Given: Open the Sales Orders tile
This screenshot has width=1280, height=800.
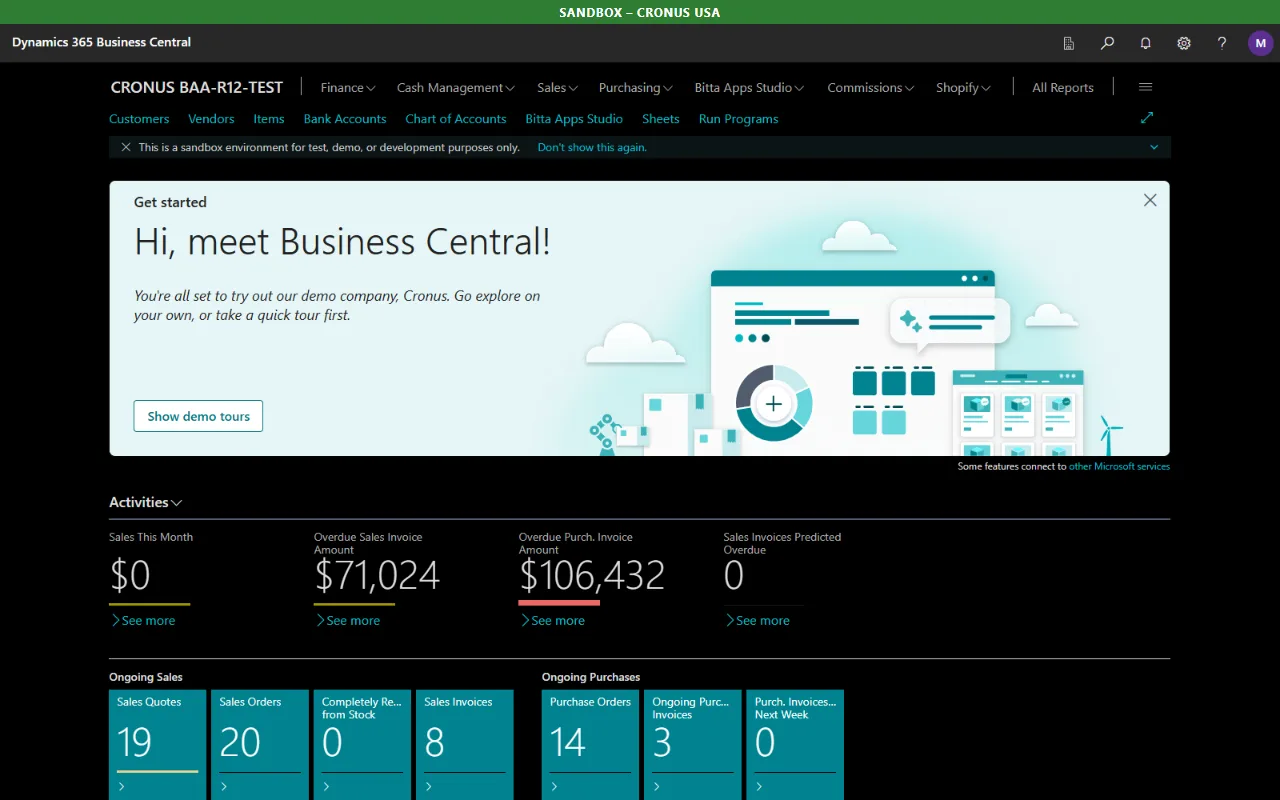Looking at the screenshot, I should pos(260,745).
